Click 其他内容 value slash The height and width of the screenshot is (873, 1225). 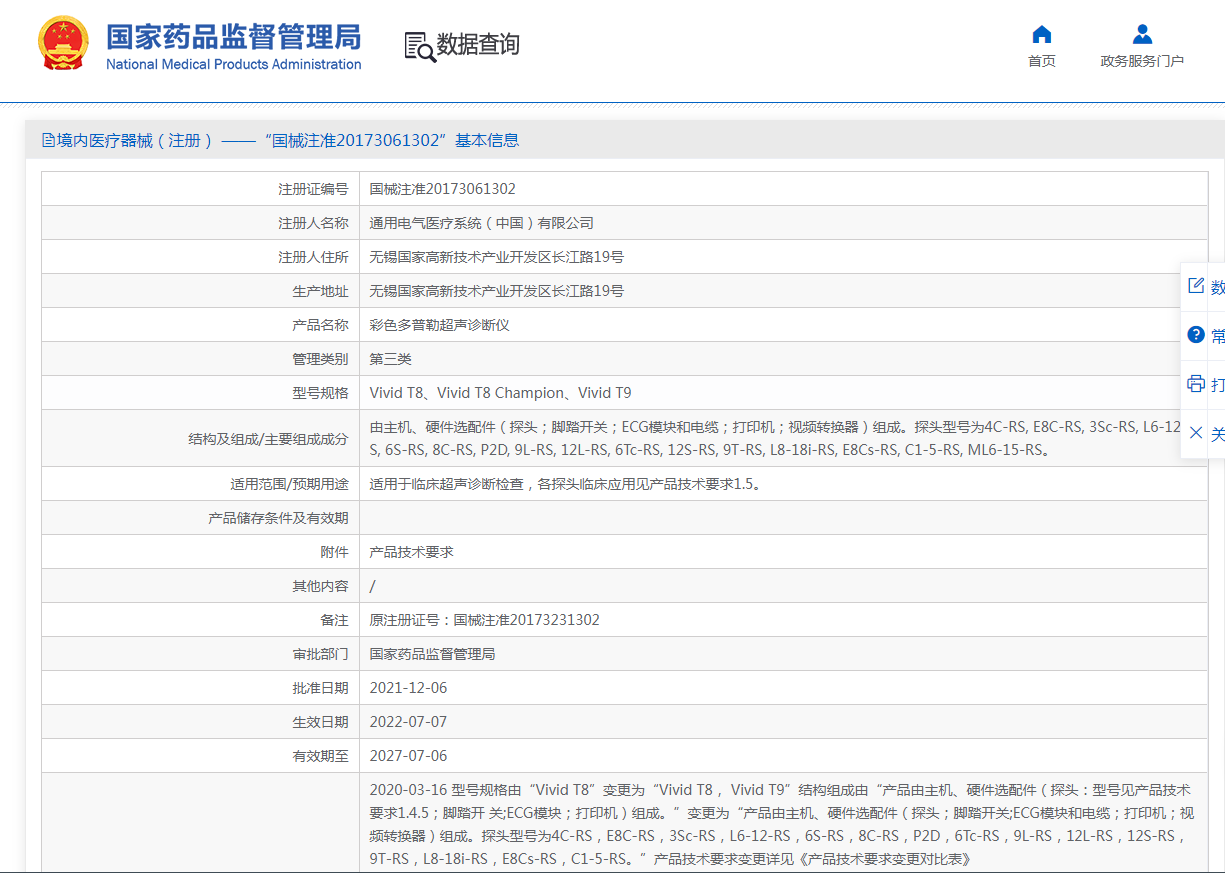372,586
